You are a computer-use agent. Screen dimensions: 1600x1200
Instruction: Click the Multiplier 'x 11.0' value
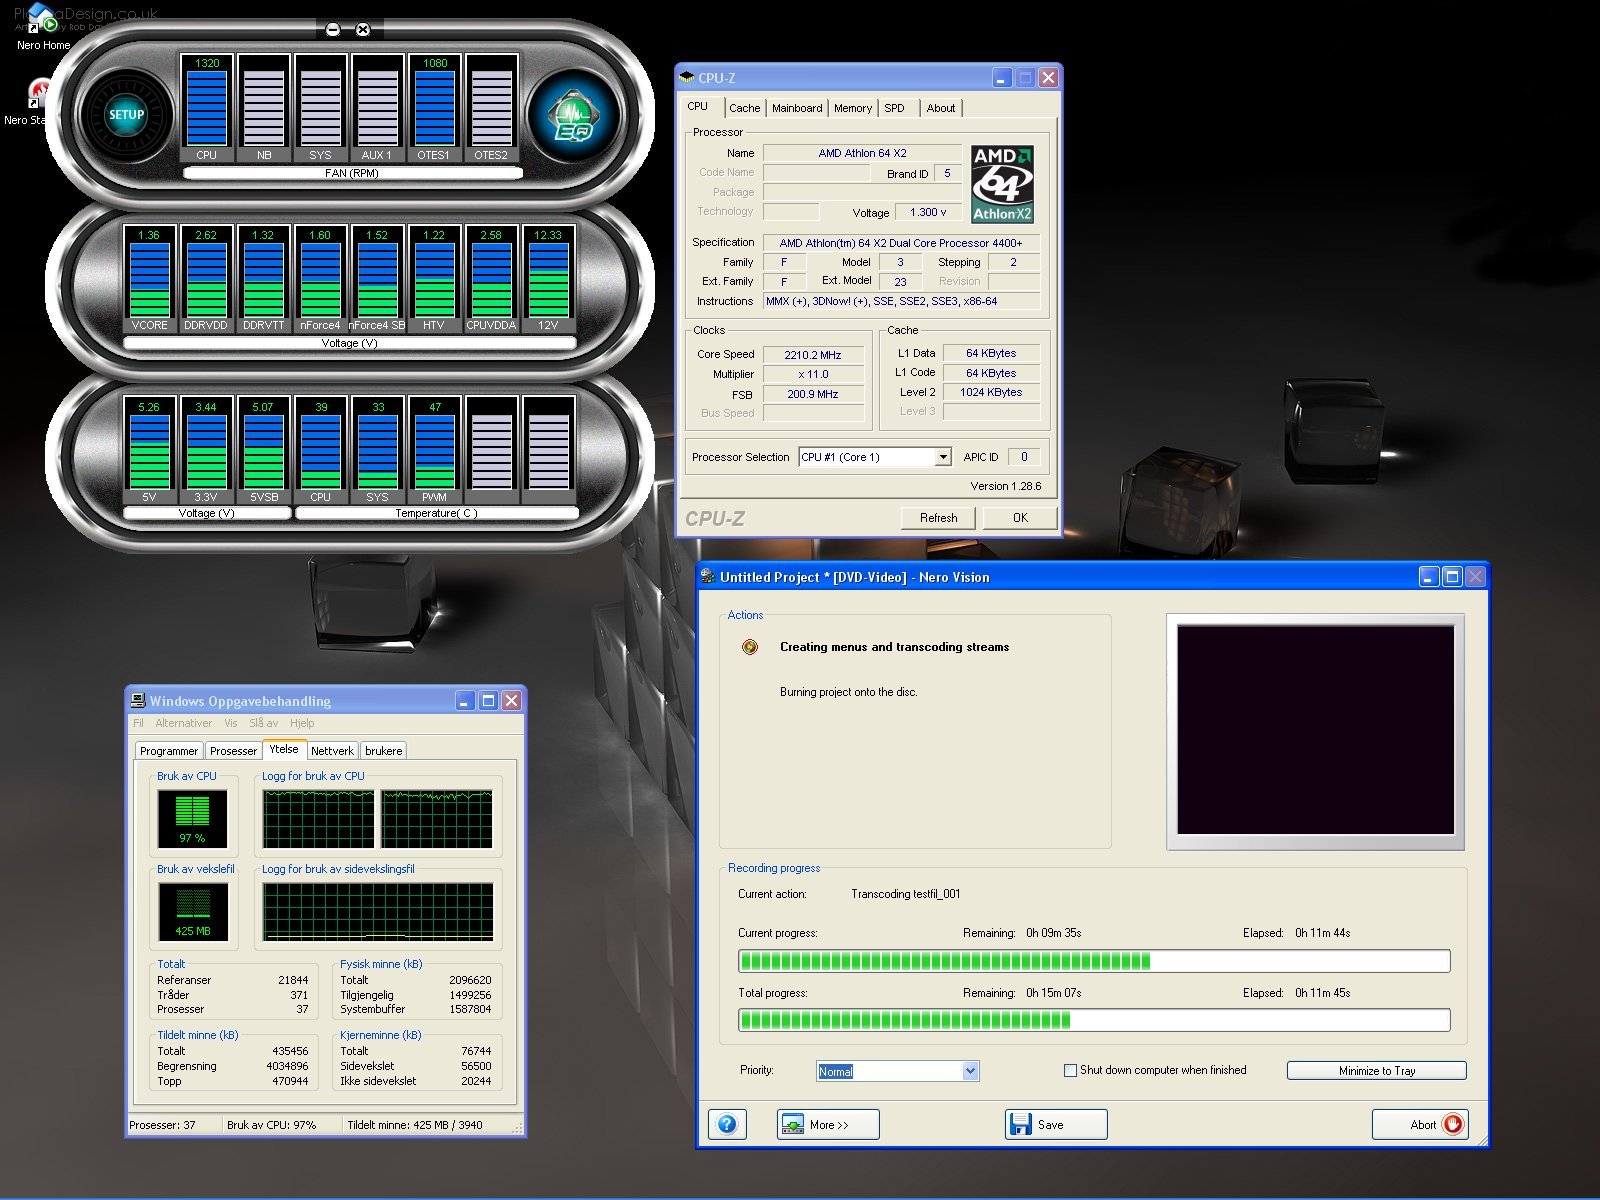pyautogui.click(x=813, y=374)
